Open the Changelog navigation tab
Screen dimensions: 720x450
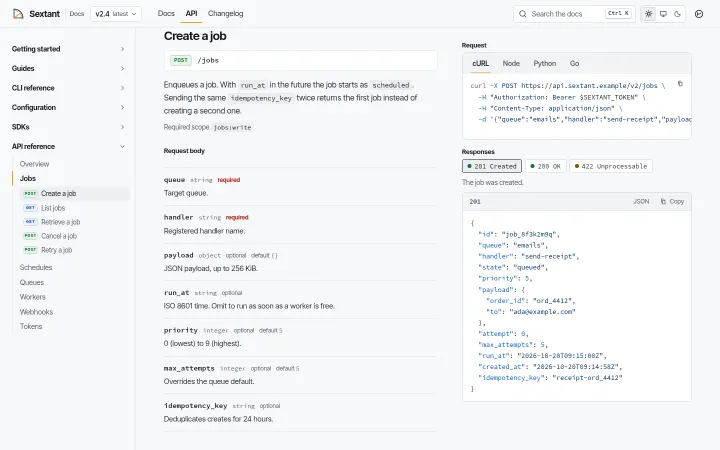[225, 14]
